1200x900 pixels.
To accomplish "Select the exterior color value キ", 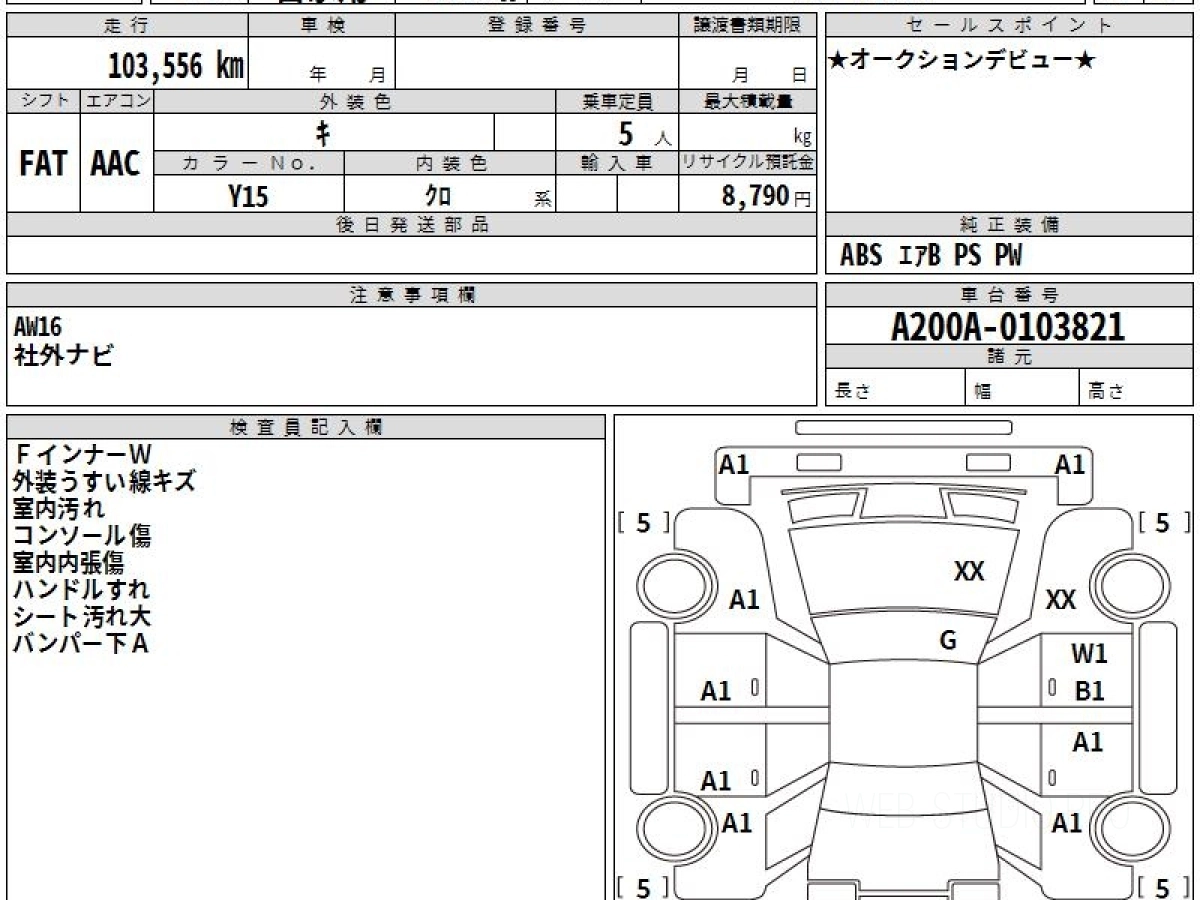I will pyautogui.click(x=323, y=132).
